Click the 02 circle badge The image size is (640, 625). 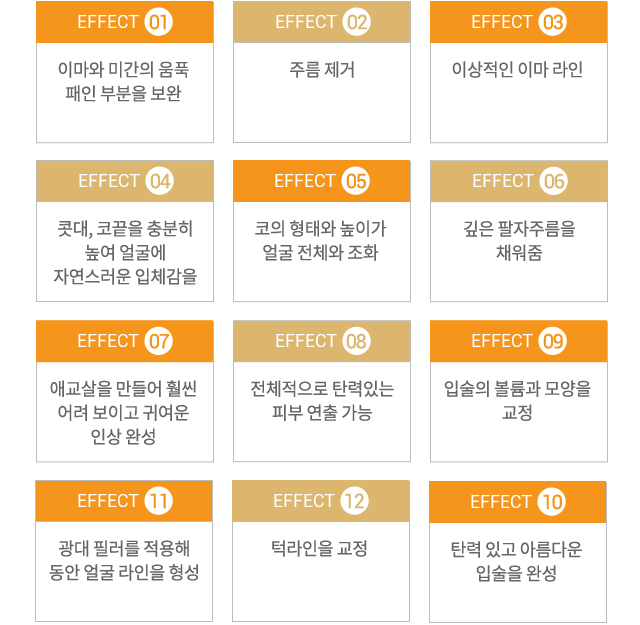pos(356,22)
